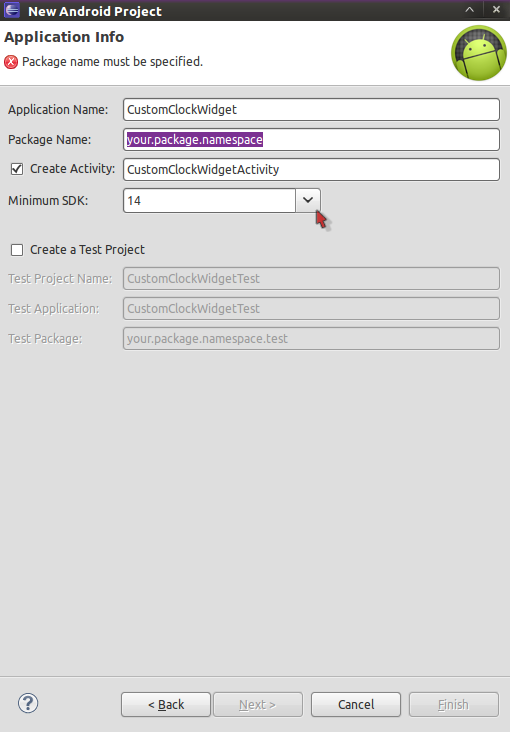Click the Create Activity name field

coord(312,169)
